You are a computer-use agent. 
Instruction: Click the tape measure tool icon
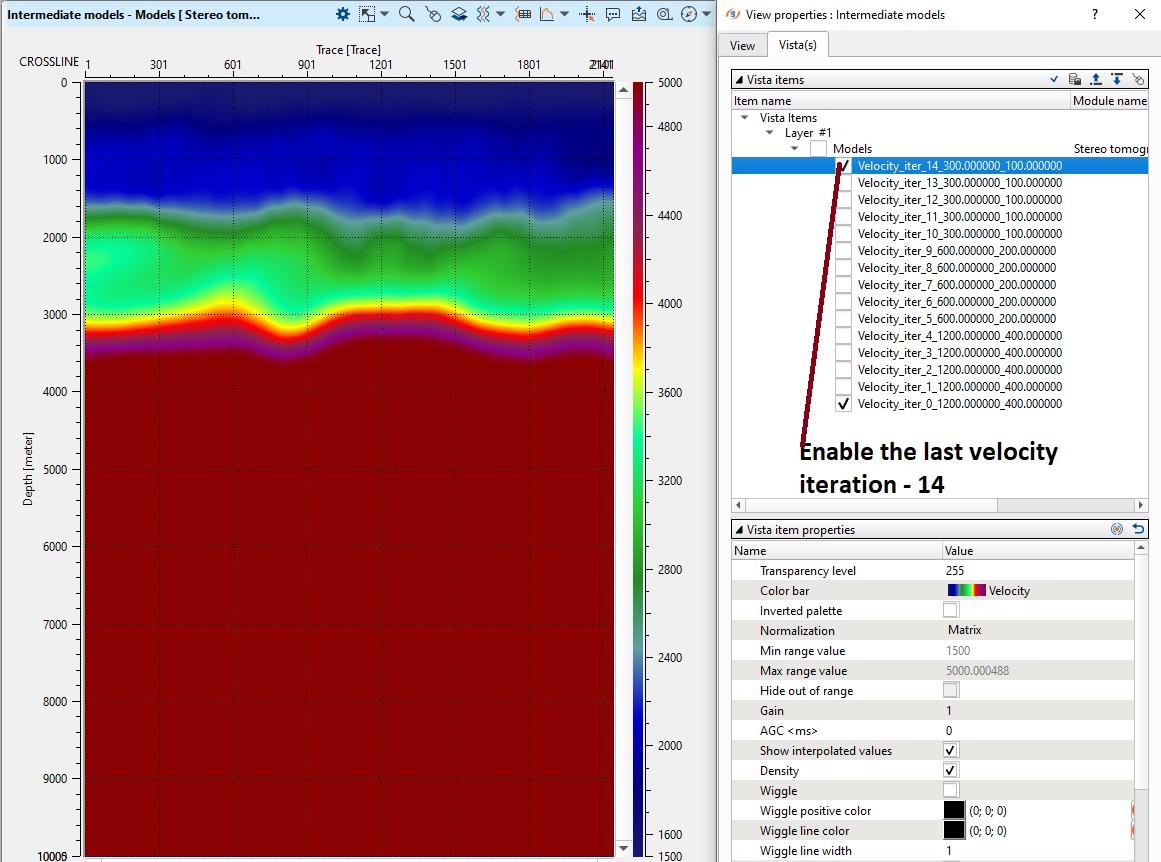tap(664, 14)
